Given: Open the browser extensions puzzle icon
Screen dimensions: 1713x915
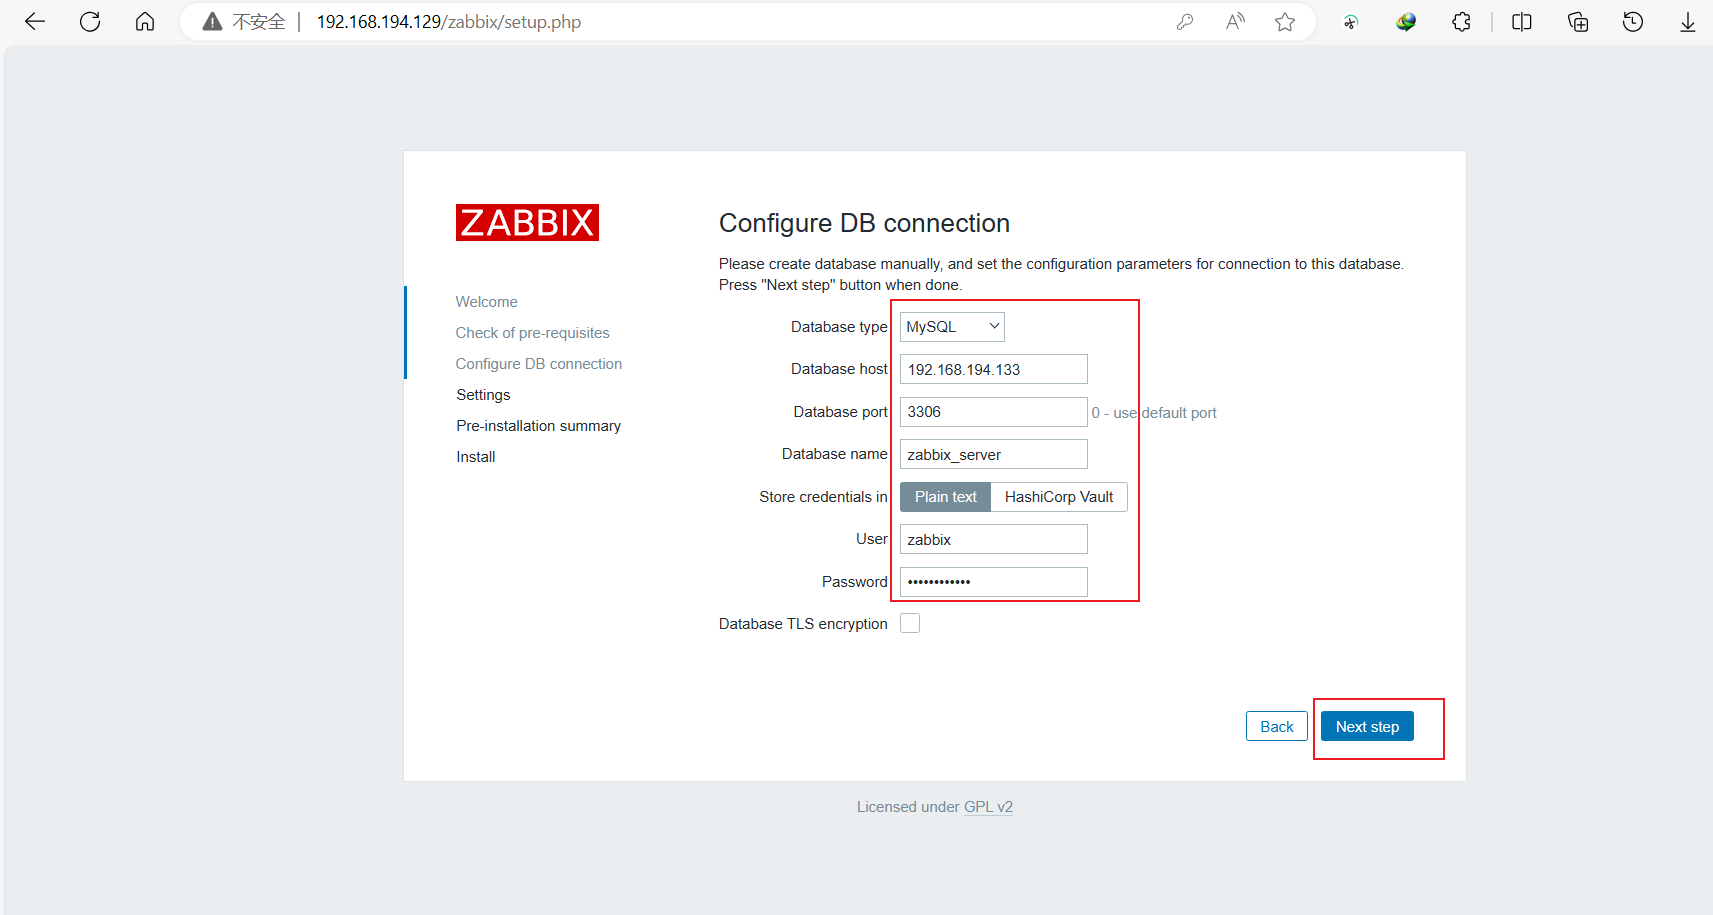Looking at the screenshot, I should (x=1462, y=22).
